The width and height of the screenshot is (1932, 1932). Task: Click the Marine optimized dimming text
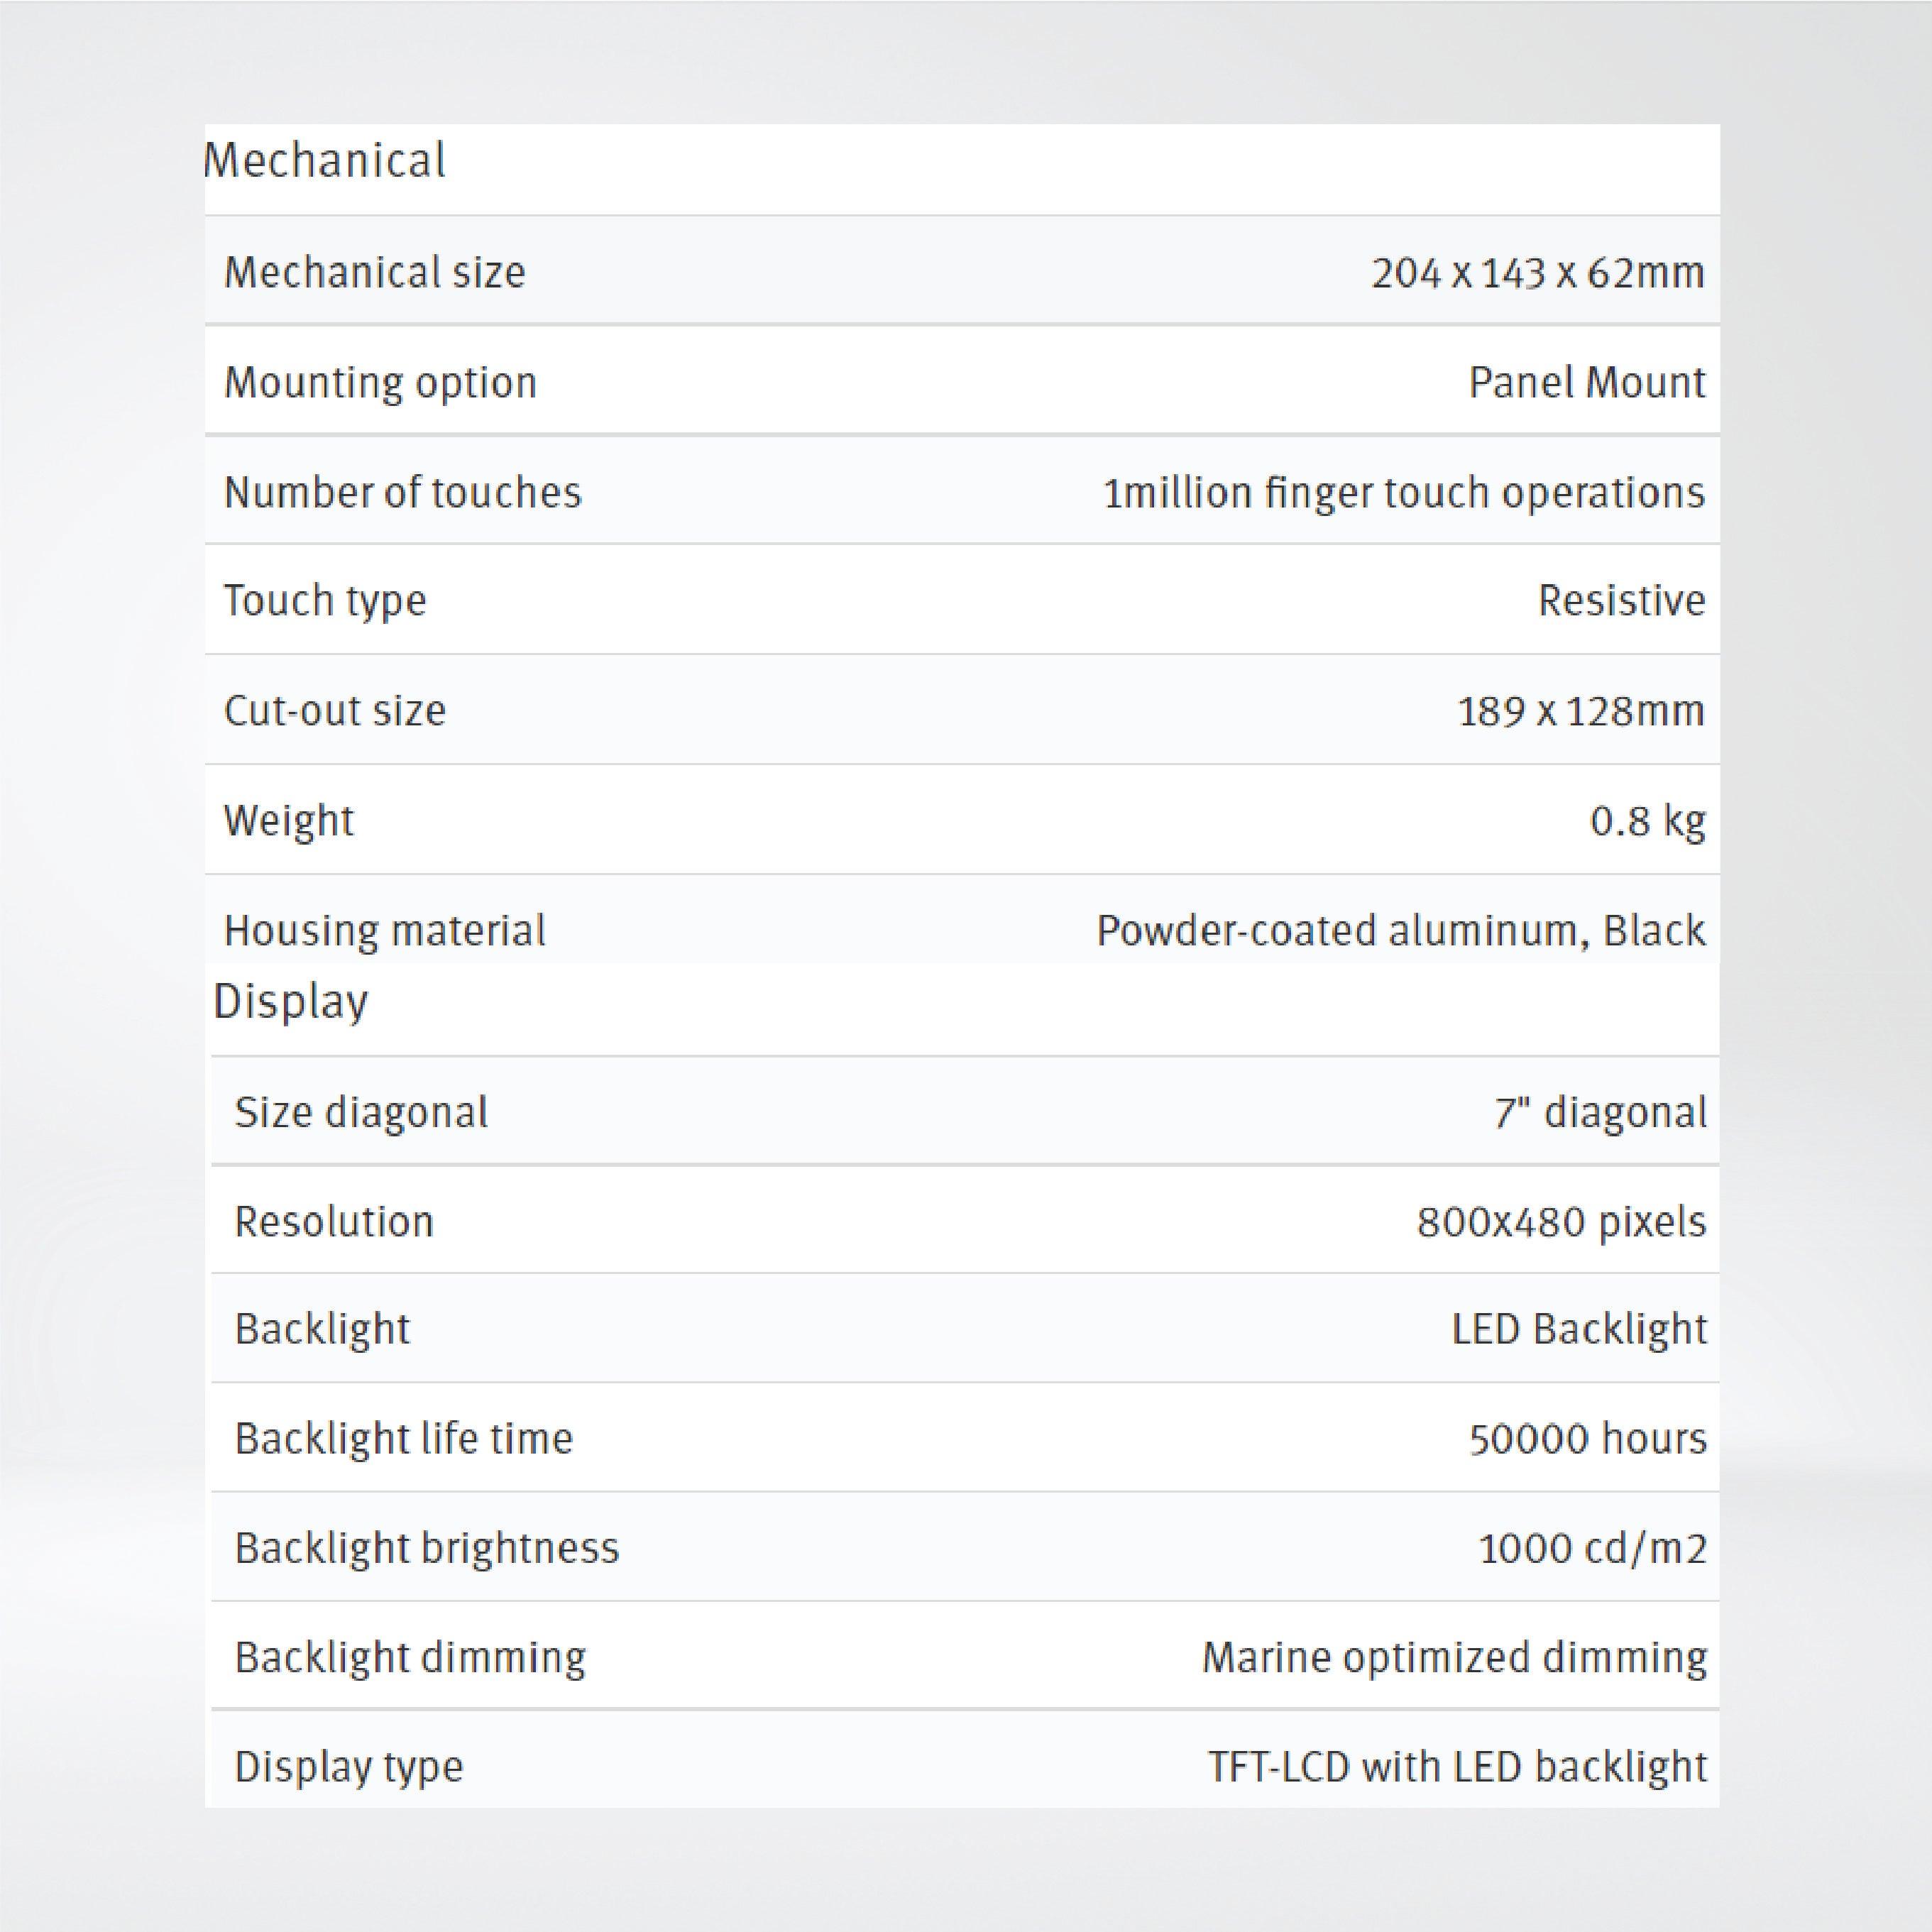1454,1657
